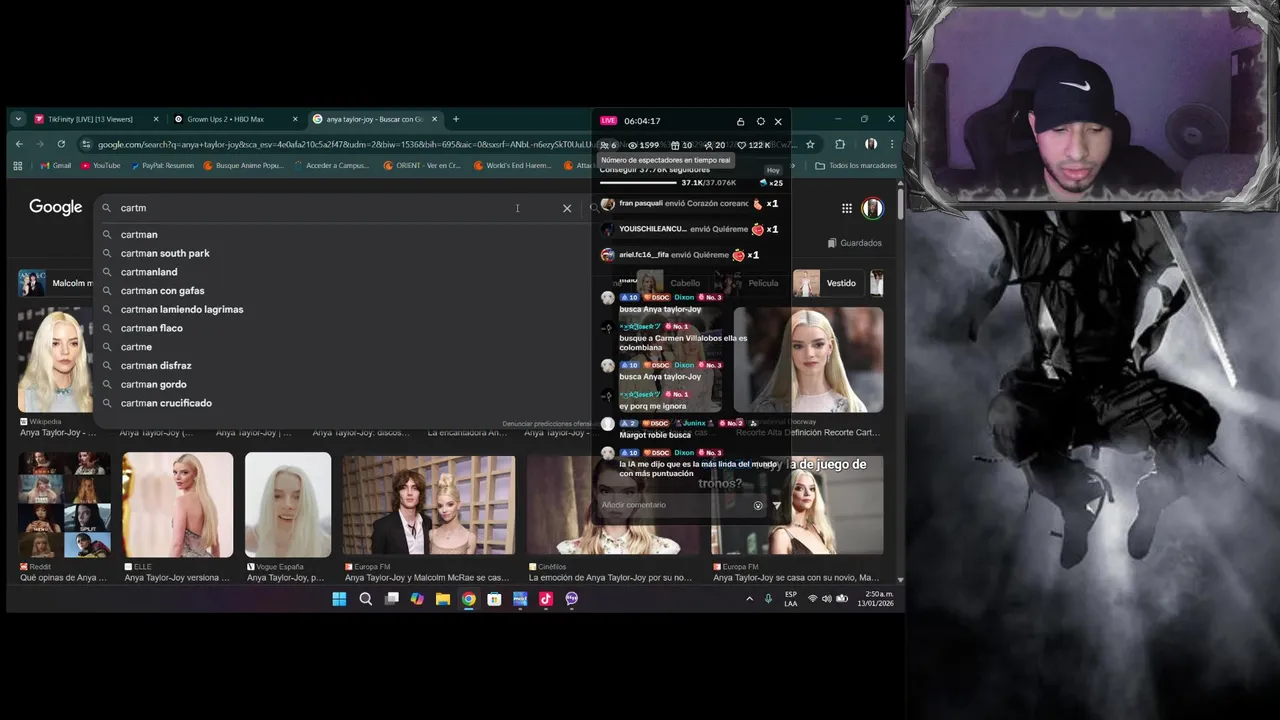Open the Chrome extensions puzzle icon
This screenshot has height=720, width=1280.
coord(840,144)
